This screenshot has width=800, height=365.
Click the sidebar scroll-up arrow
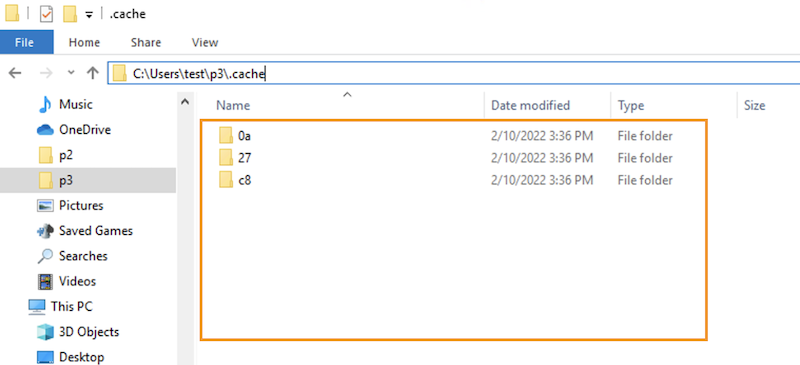[x=185, y=102]
